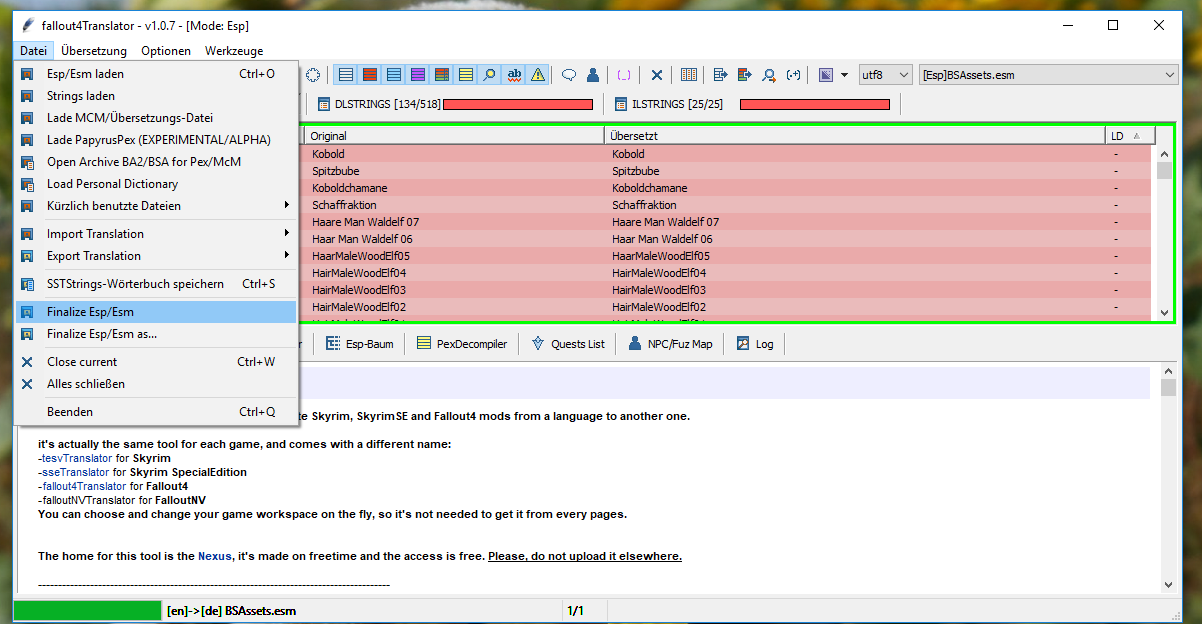Click the strings table vertical scrollbar down arrow

pos(1164,313)
